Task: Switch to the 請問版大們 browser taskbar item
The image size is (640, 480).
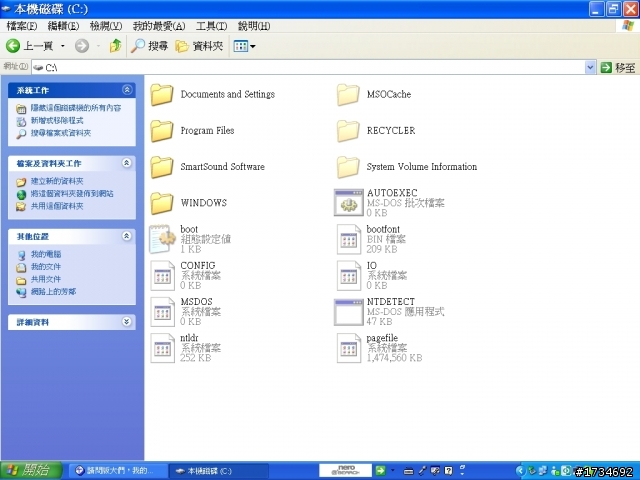Action: pyautogui.click(x=116, y=471)
